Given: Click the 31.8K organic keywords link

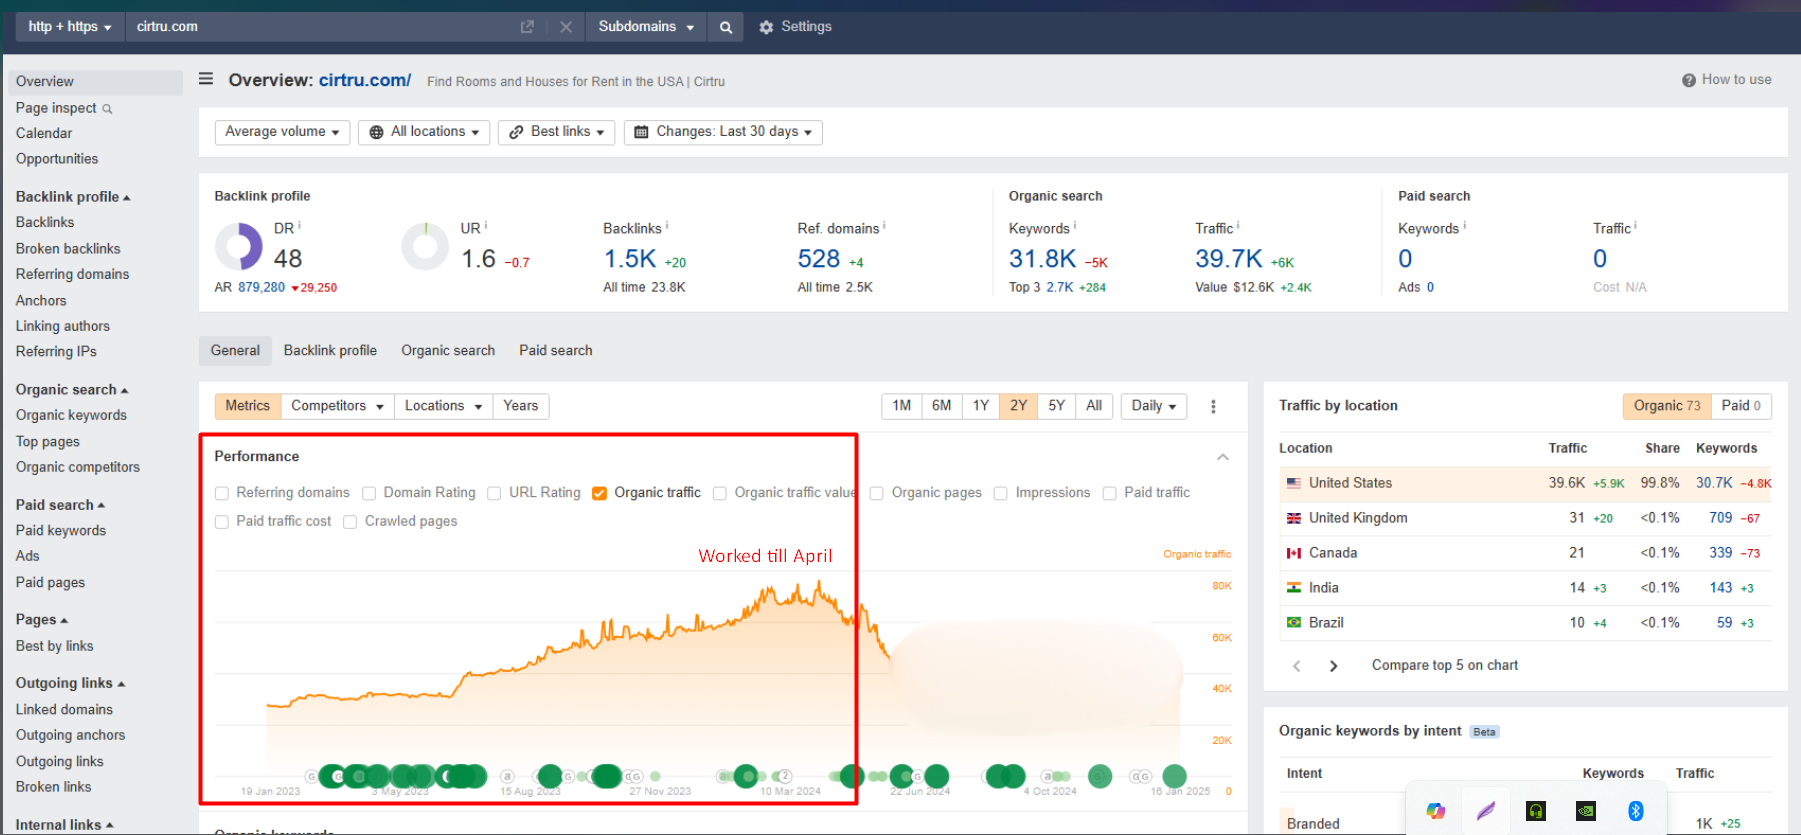Looking at the screenshot, I should 1043,259.
